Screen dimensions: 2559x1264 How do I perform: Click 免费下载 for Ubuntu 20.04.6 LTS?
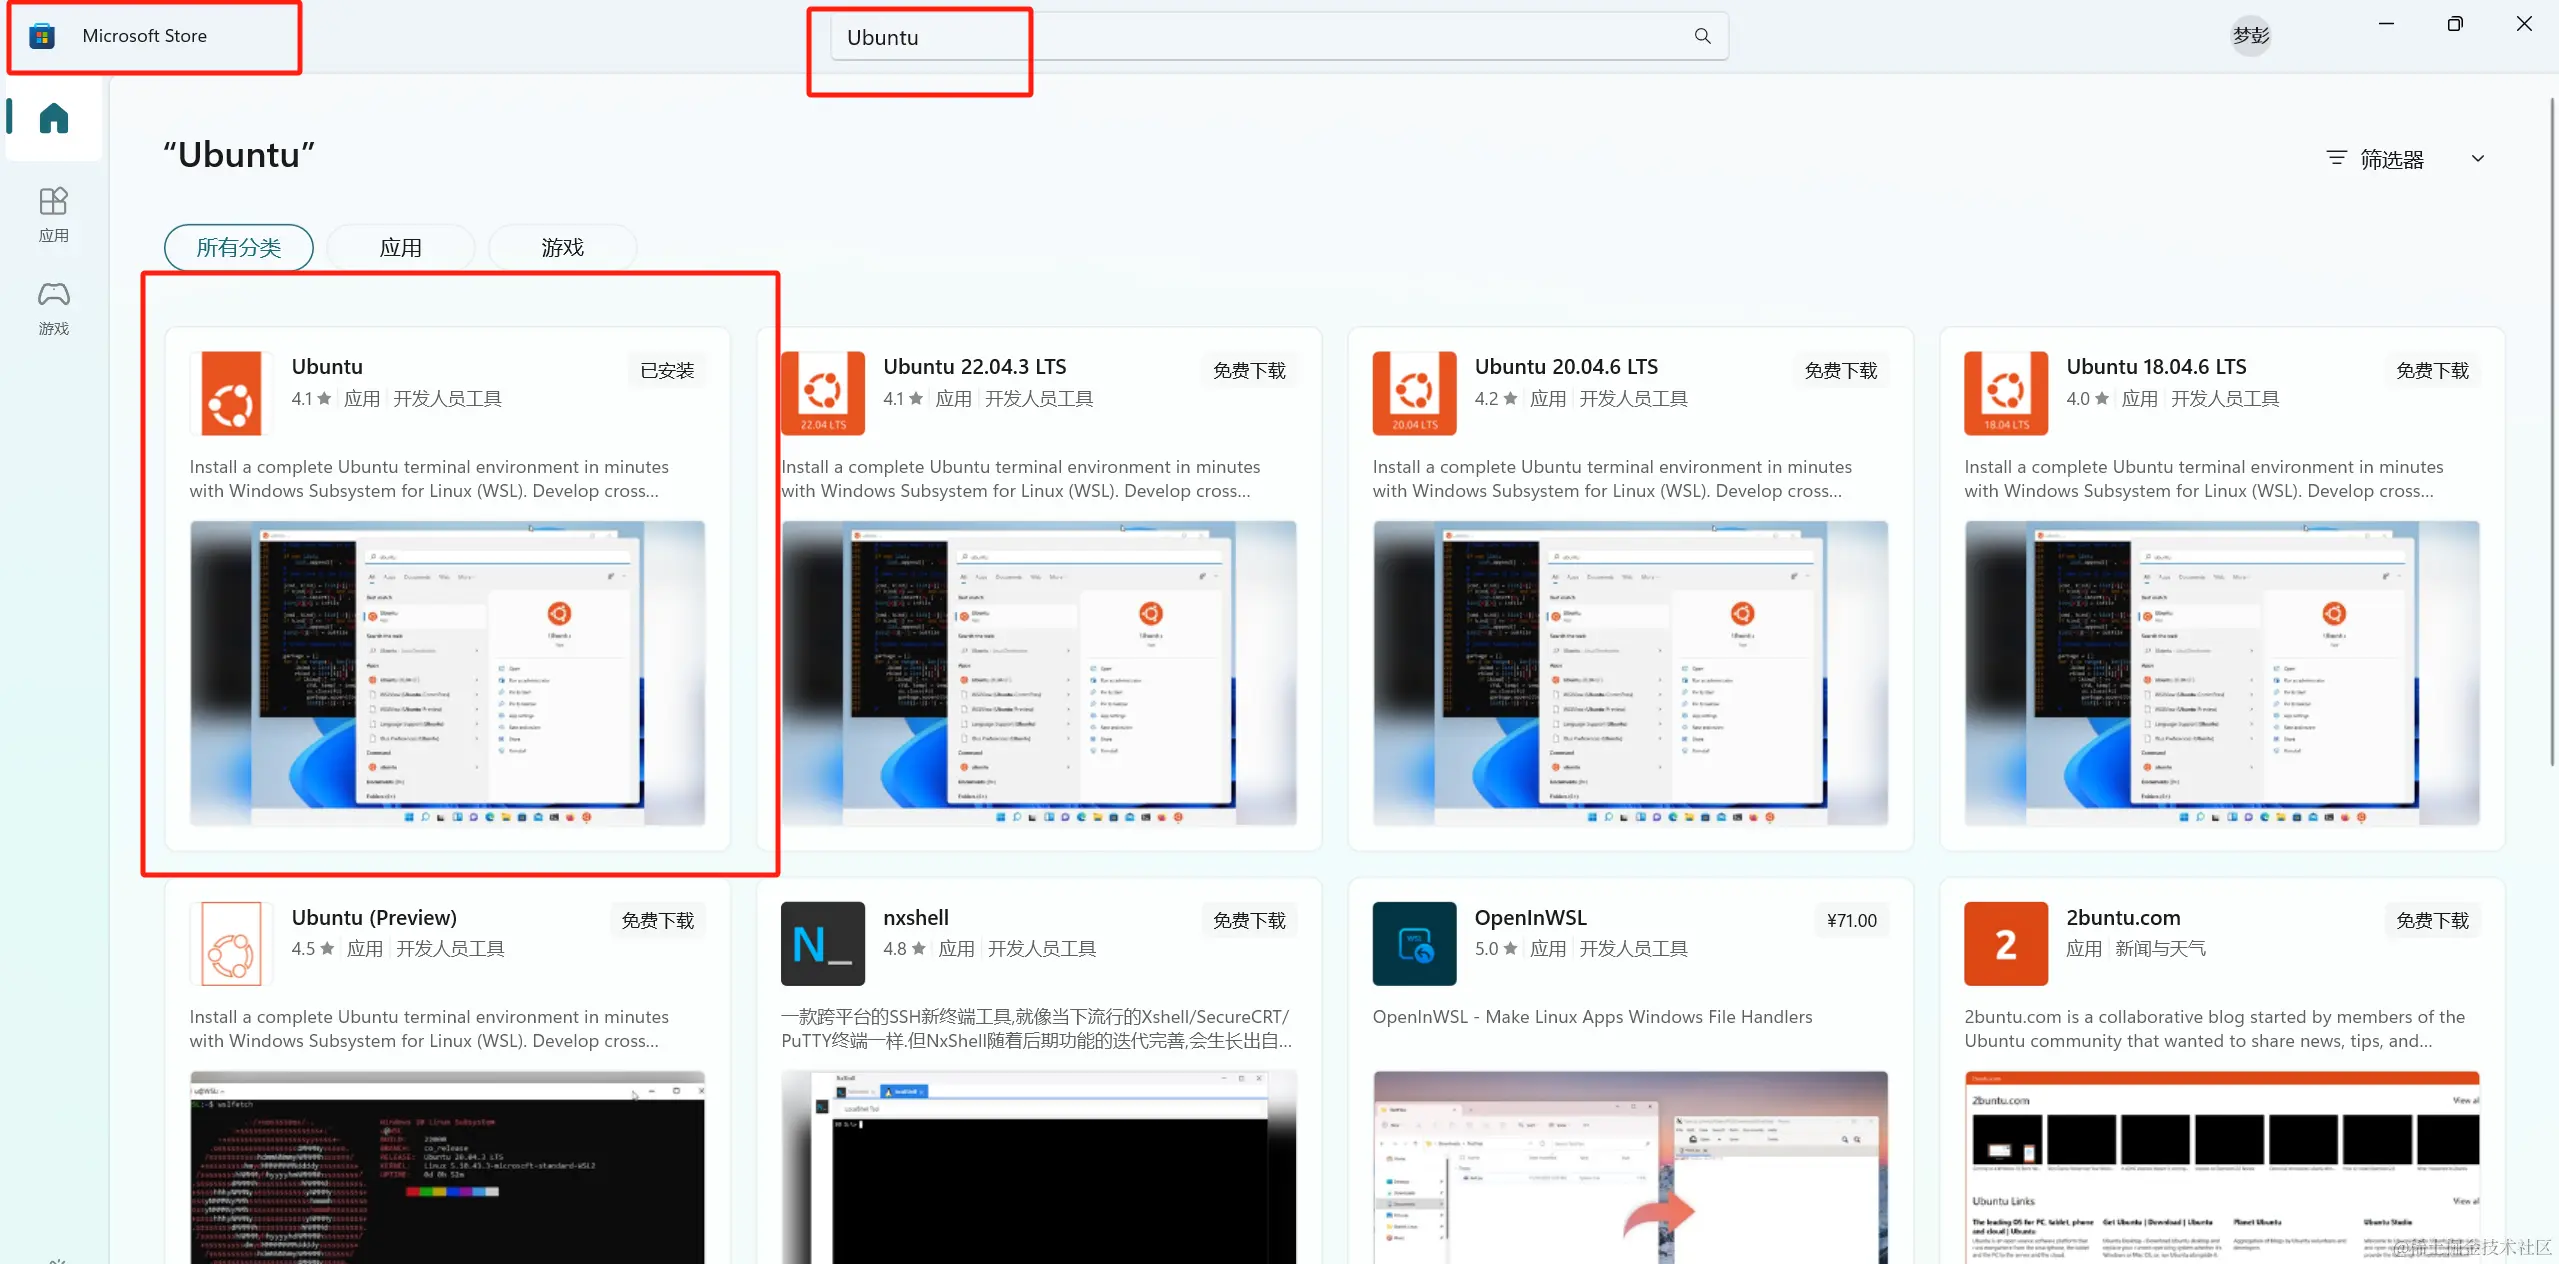(1841, 370)
